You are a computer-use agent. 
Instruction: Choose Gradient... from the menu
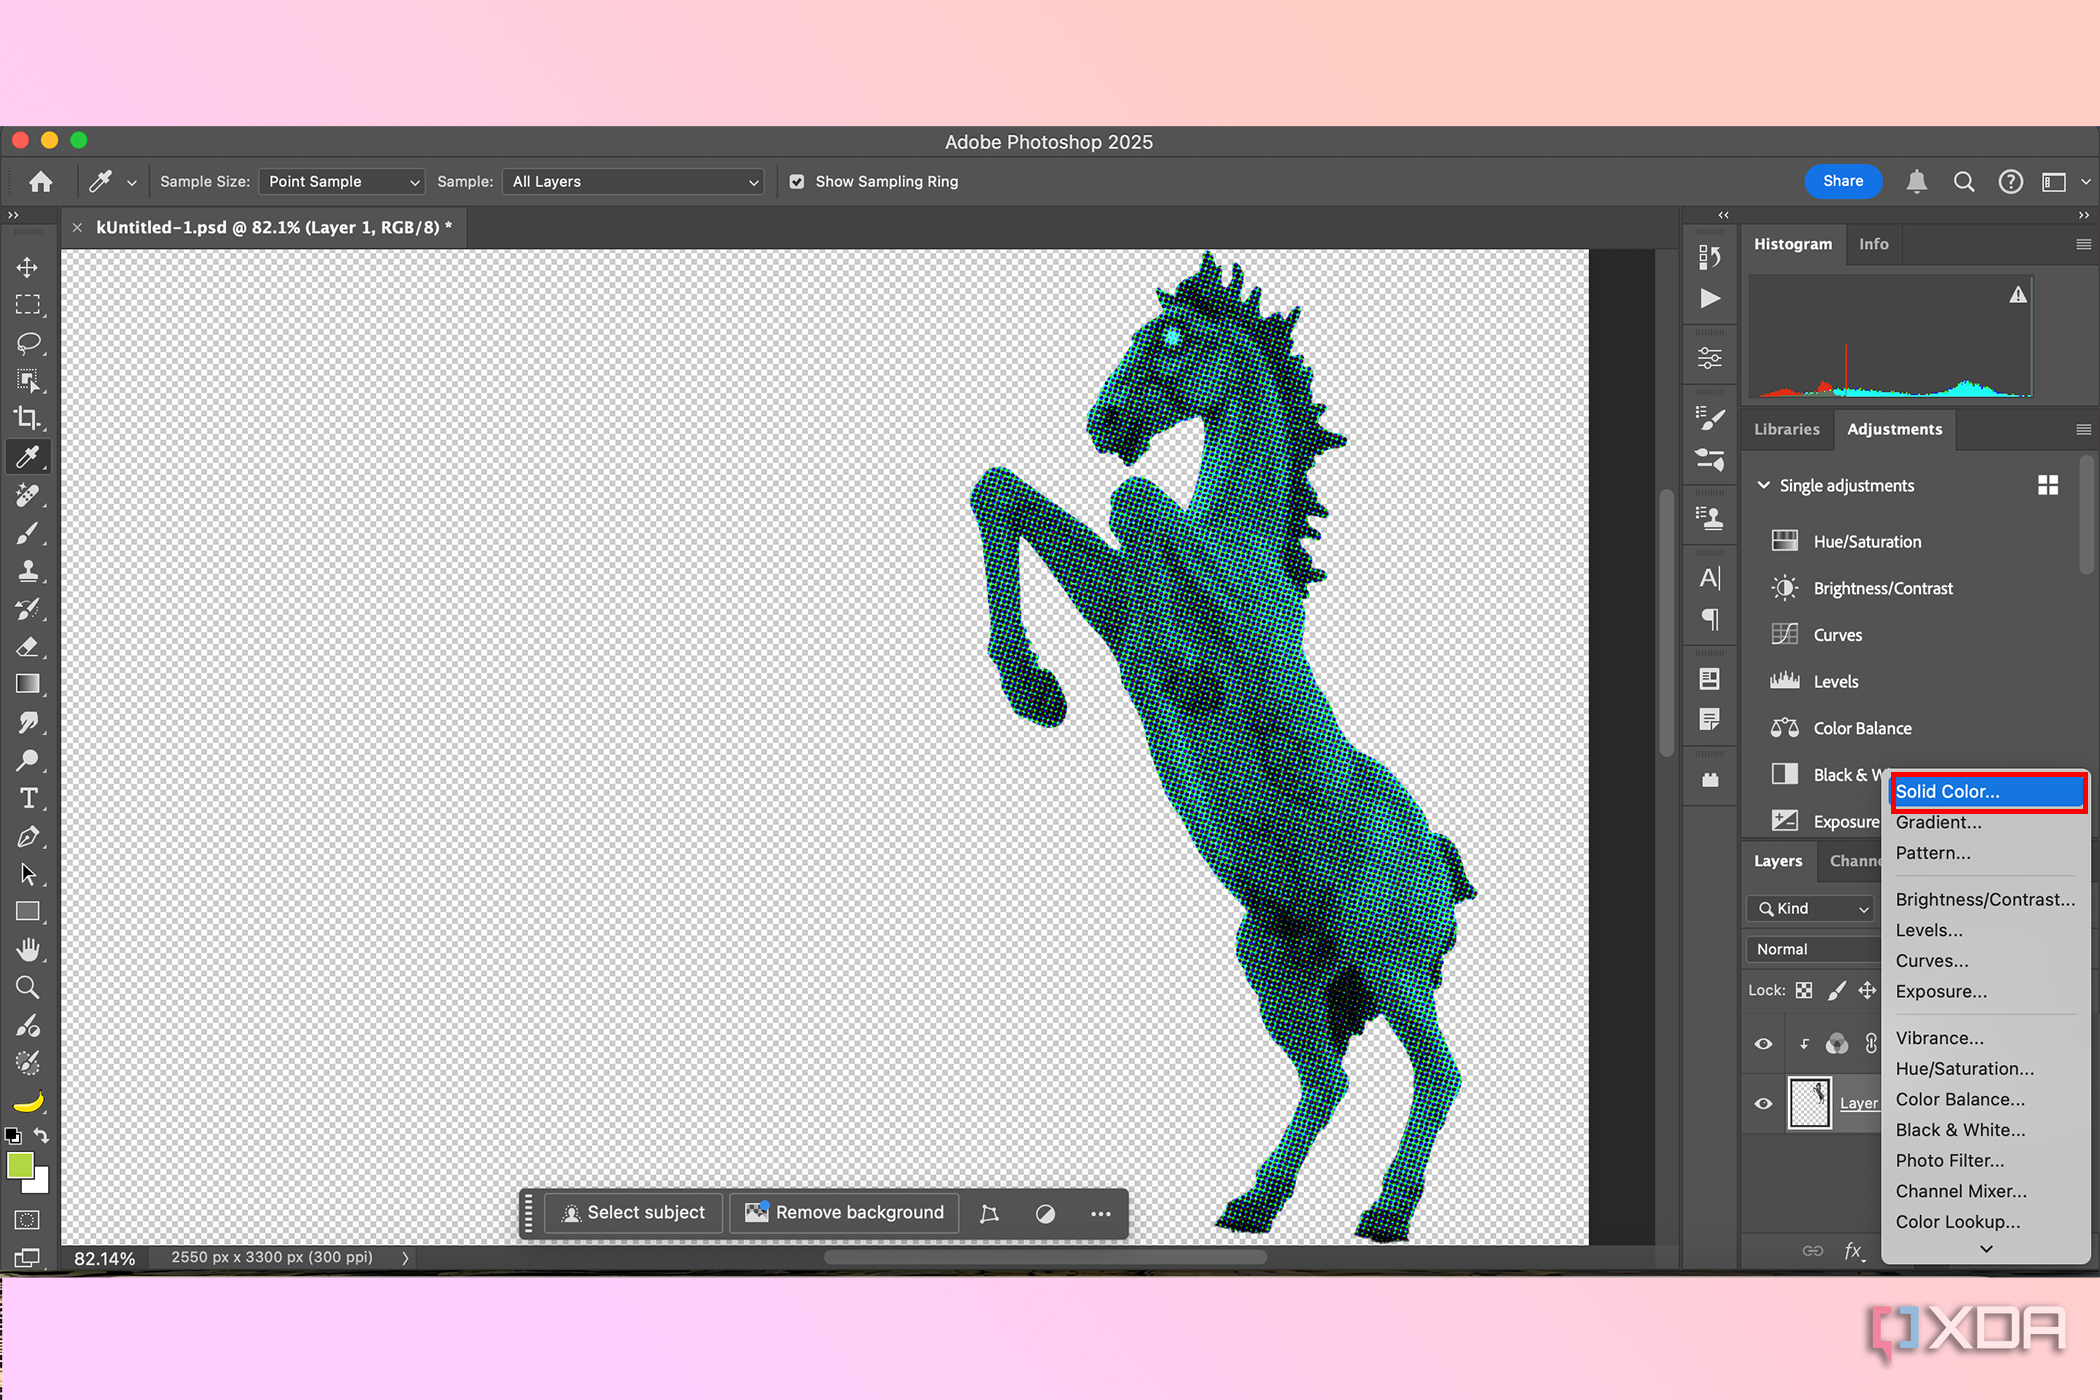point(1938,822)
